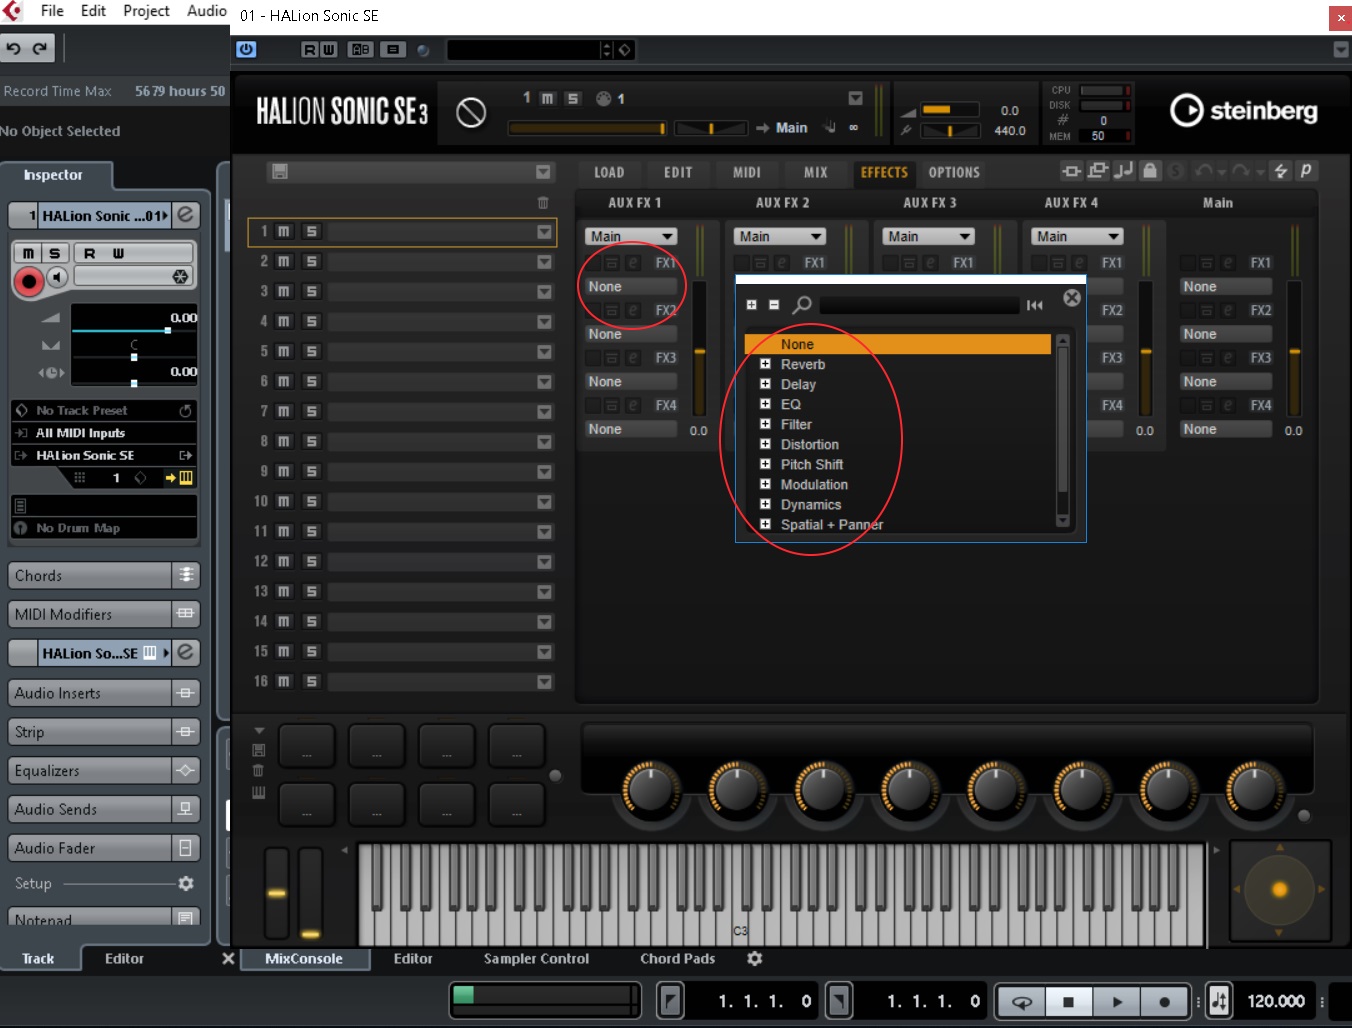Viewport: 1352px width, 1028px height.
Task: Click the Redo arrow in Cubase toolbar
Action: click(x=40, y=49)
